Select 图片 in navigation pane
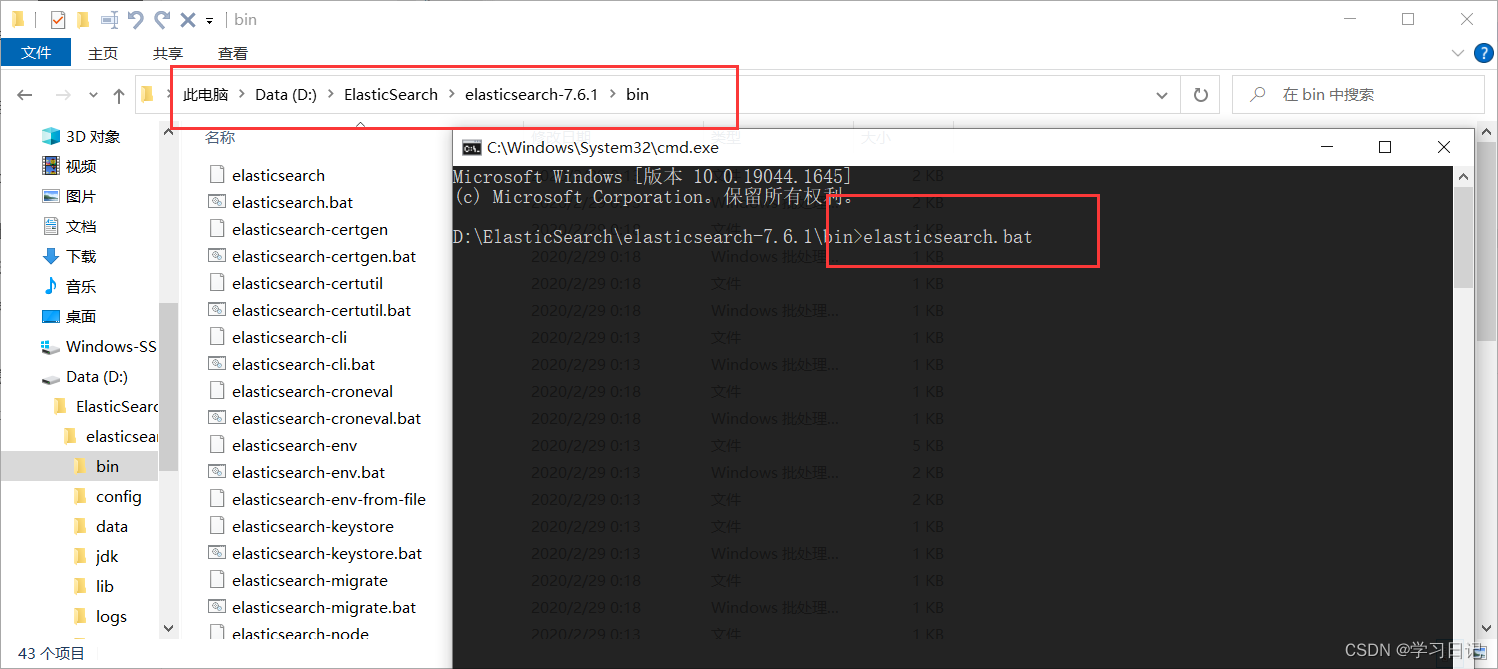The height and width of the screenshot is (669, 1498). point(69,196)
